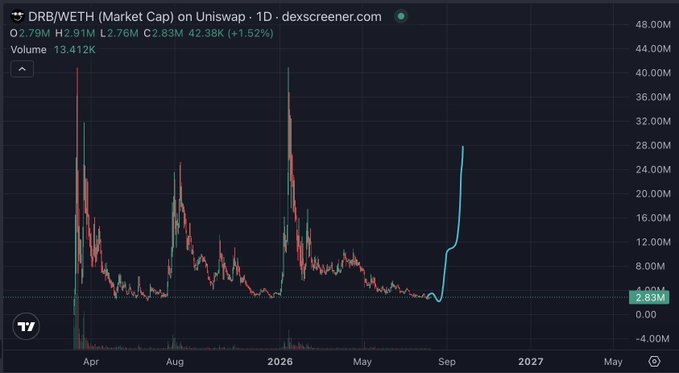Click the DRB token face icon
Screen dimensions: 679x373
[17, 17]
